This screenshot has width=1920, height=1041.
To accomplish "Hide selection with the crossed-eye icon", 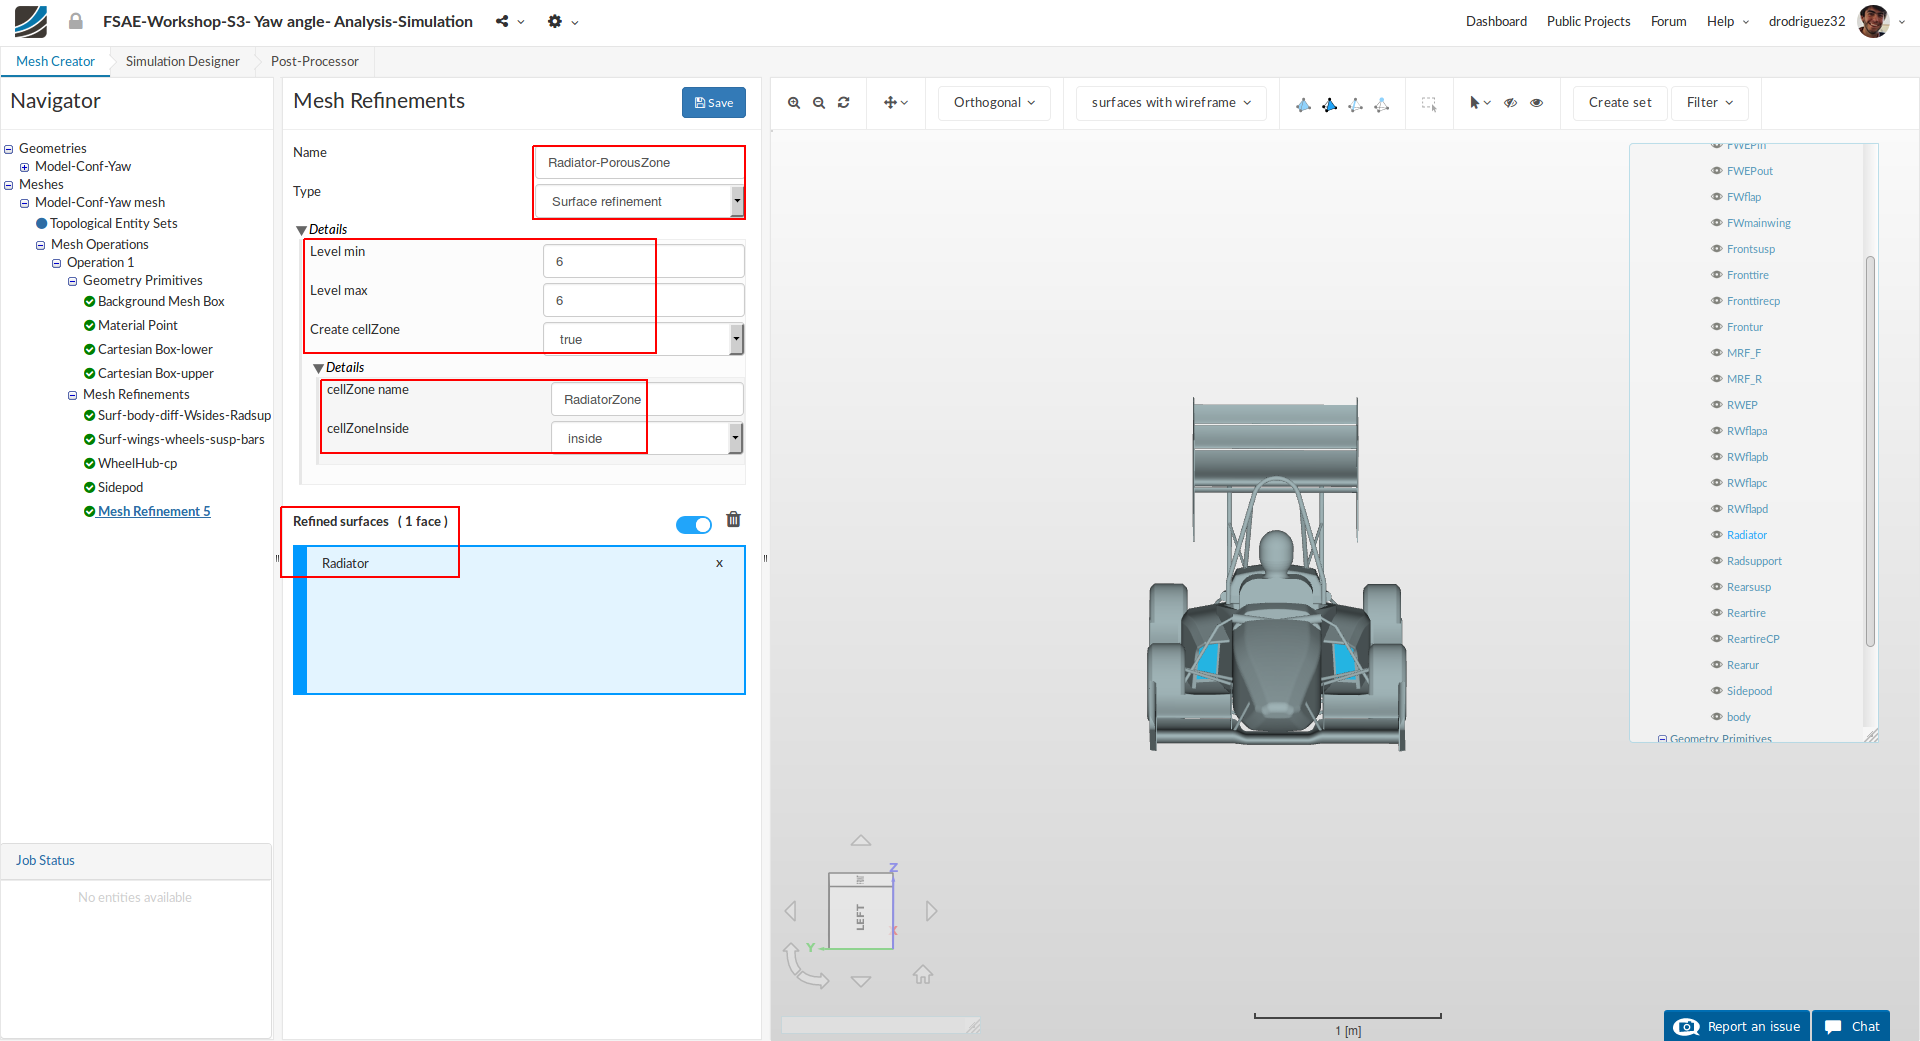I will pos(1511,103).
